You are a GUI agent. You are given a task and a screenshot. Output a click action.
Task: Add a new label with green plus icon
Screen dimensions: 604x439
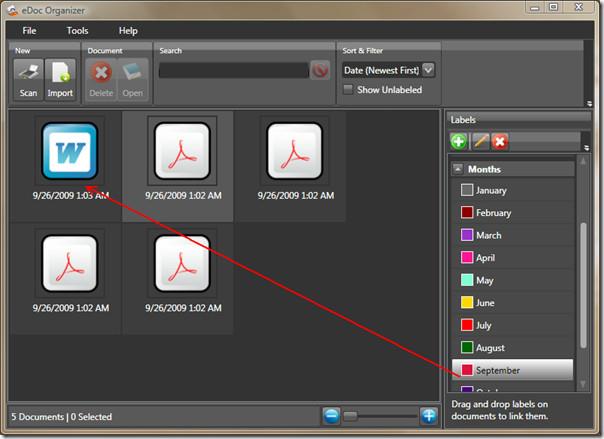point(461,142)
